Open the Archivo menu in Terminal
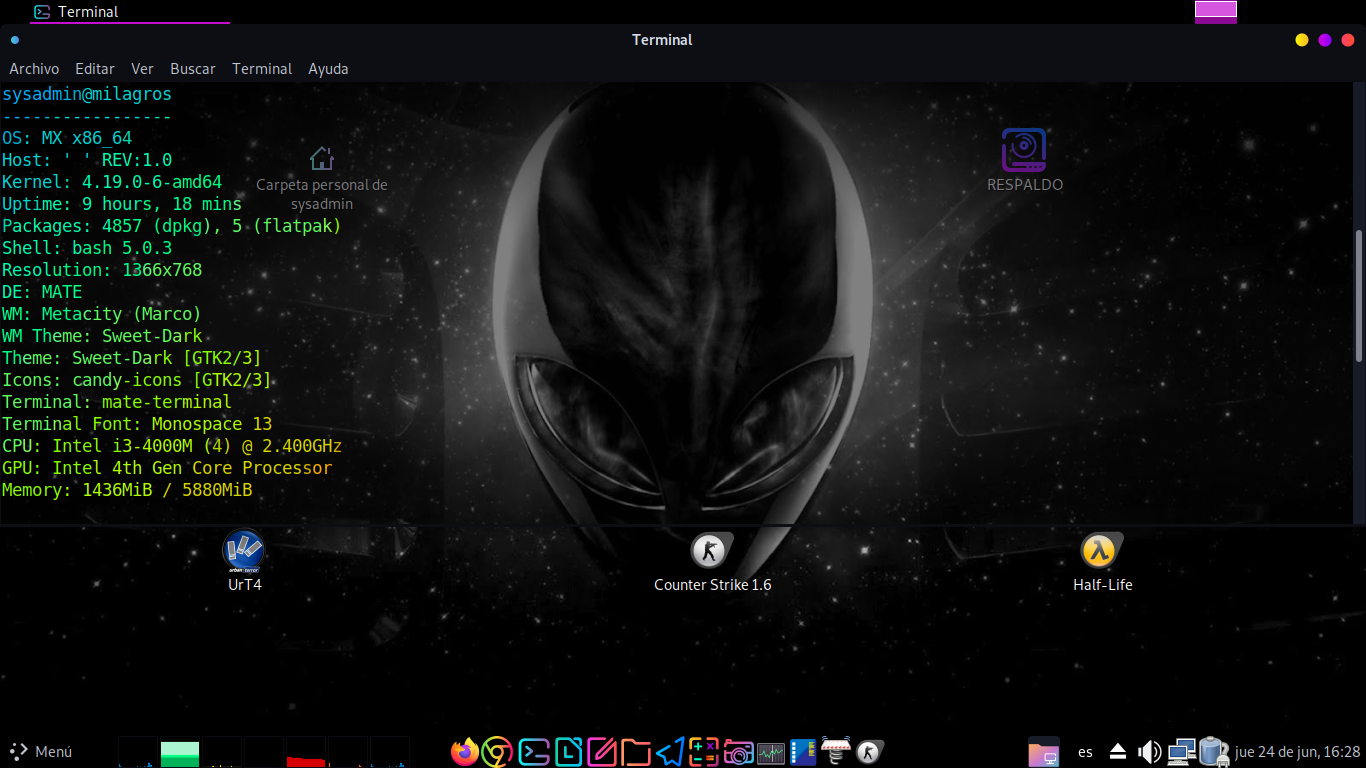 pyautogui.click(x=34, y=69)
